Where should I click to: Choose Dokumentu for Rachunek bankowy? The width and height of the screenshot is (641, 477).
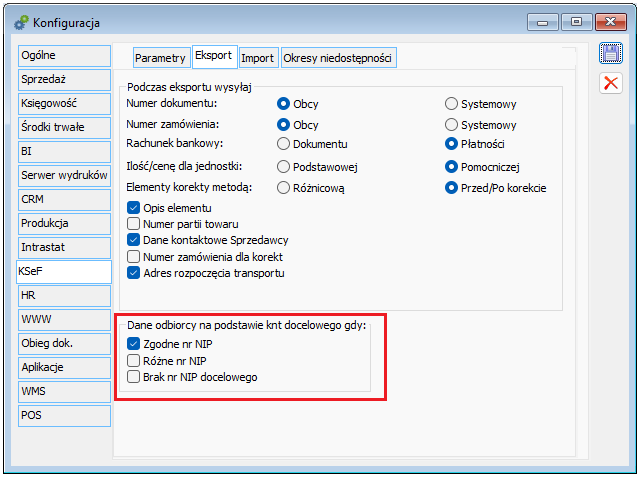284,143
